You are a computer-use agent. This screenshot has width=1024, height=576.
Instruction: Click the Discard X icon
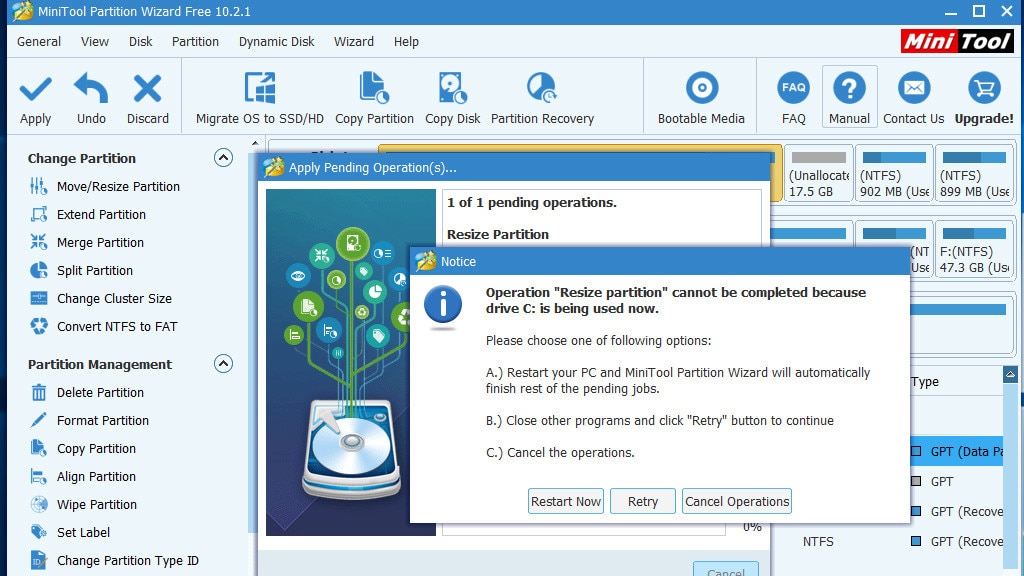[148, 88]
